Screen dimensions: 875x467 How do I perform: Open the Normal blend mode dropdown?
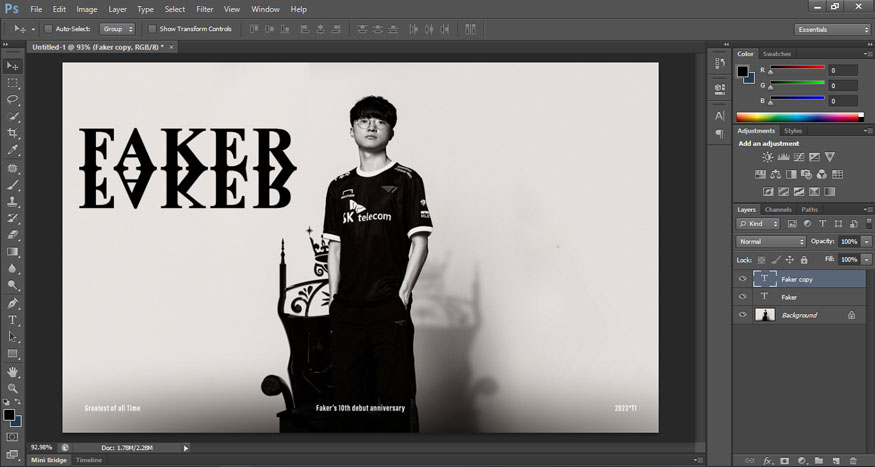[x=771, y=242]
